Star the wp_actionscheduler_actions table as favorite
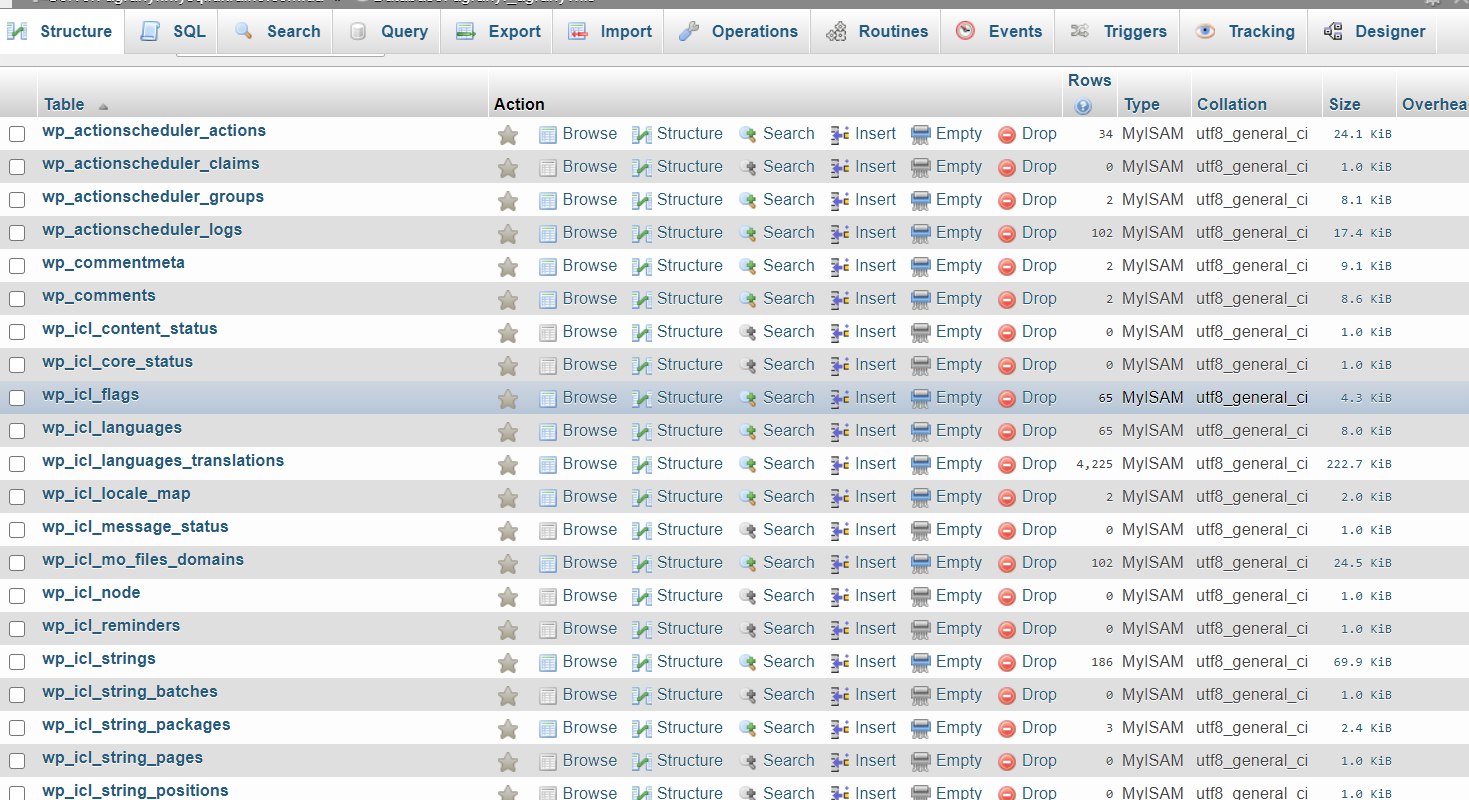The image size is (1469, 800). tap(508, 135)
